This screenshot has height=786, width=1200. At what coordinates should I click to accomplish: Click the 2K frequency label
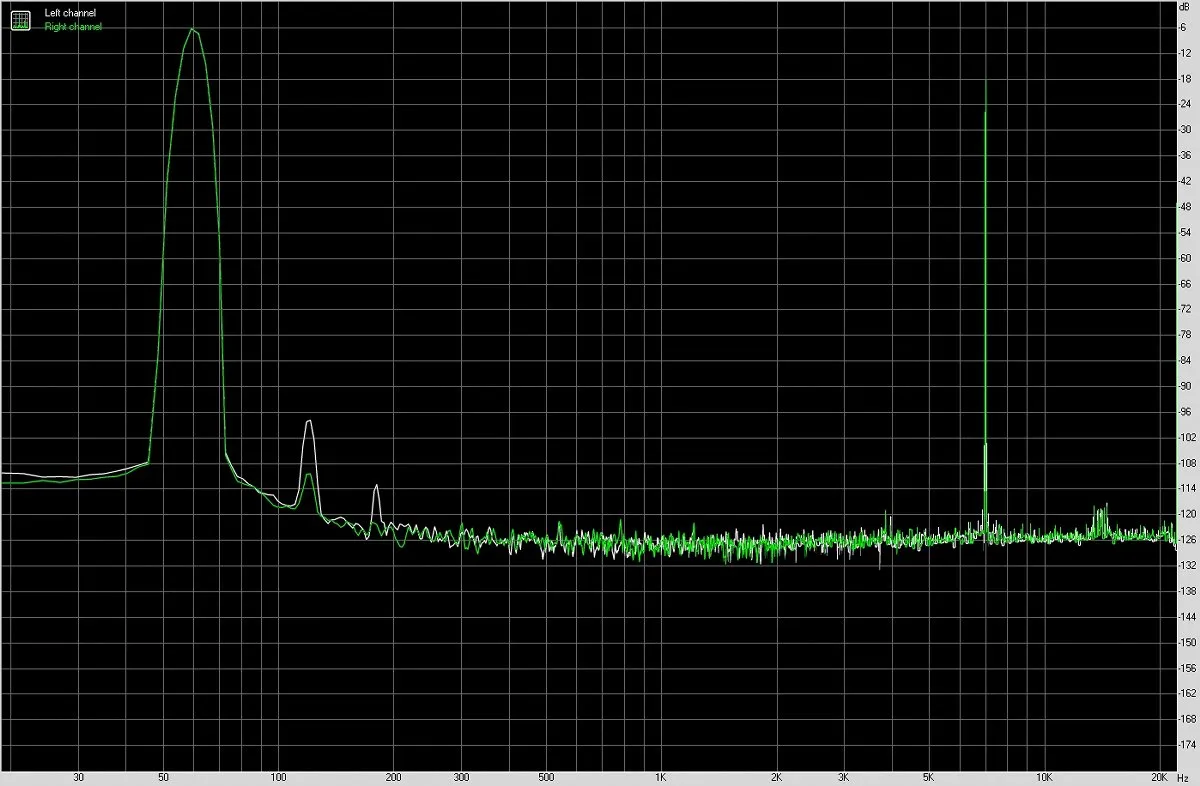pyautogui.click(x=776, y=777)
